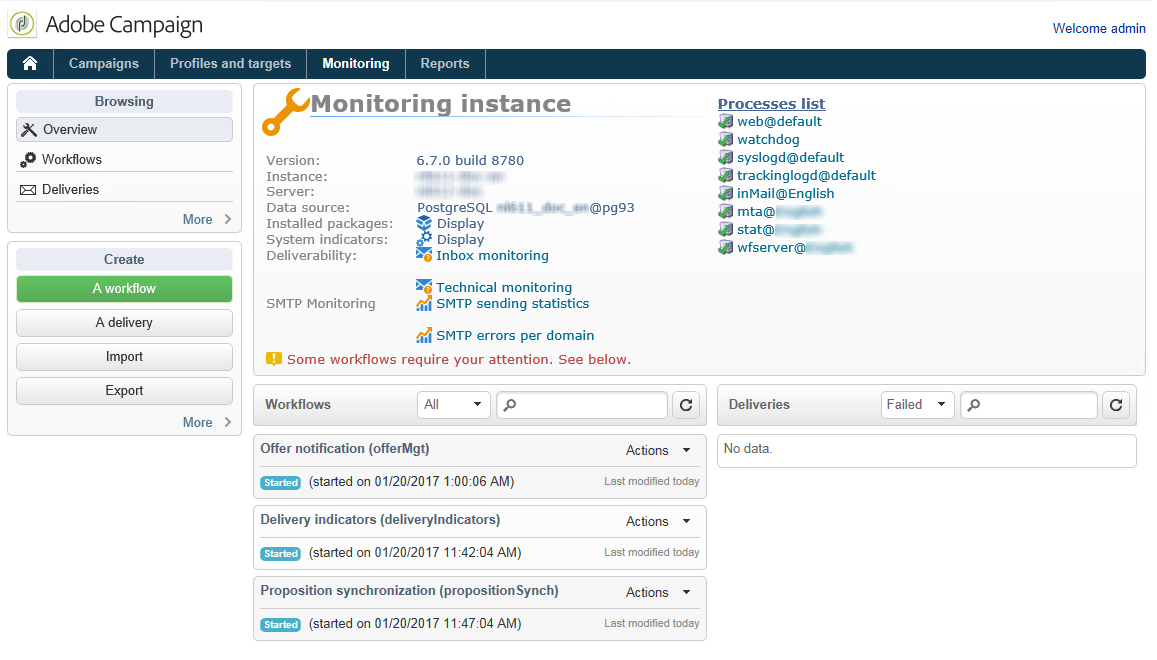This screenshot has width=1157, height=660.
Task: Refresh the Workflows list
Action: (685, 405)
